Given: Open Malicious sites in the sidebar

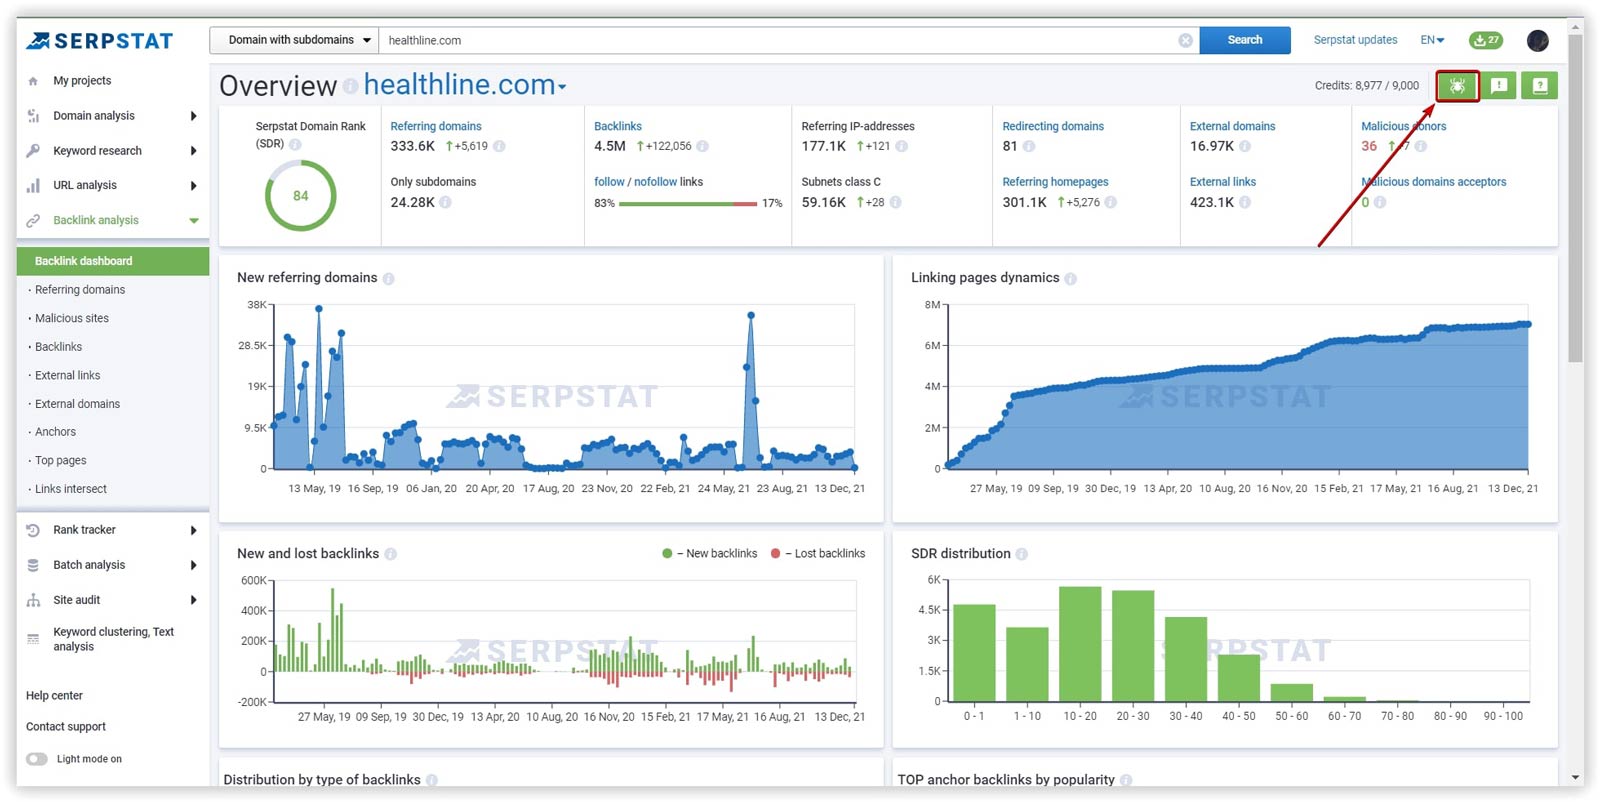Looking at the screenshot, I should point(72,318).
